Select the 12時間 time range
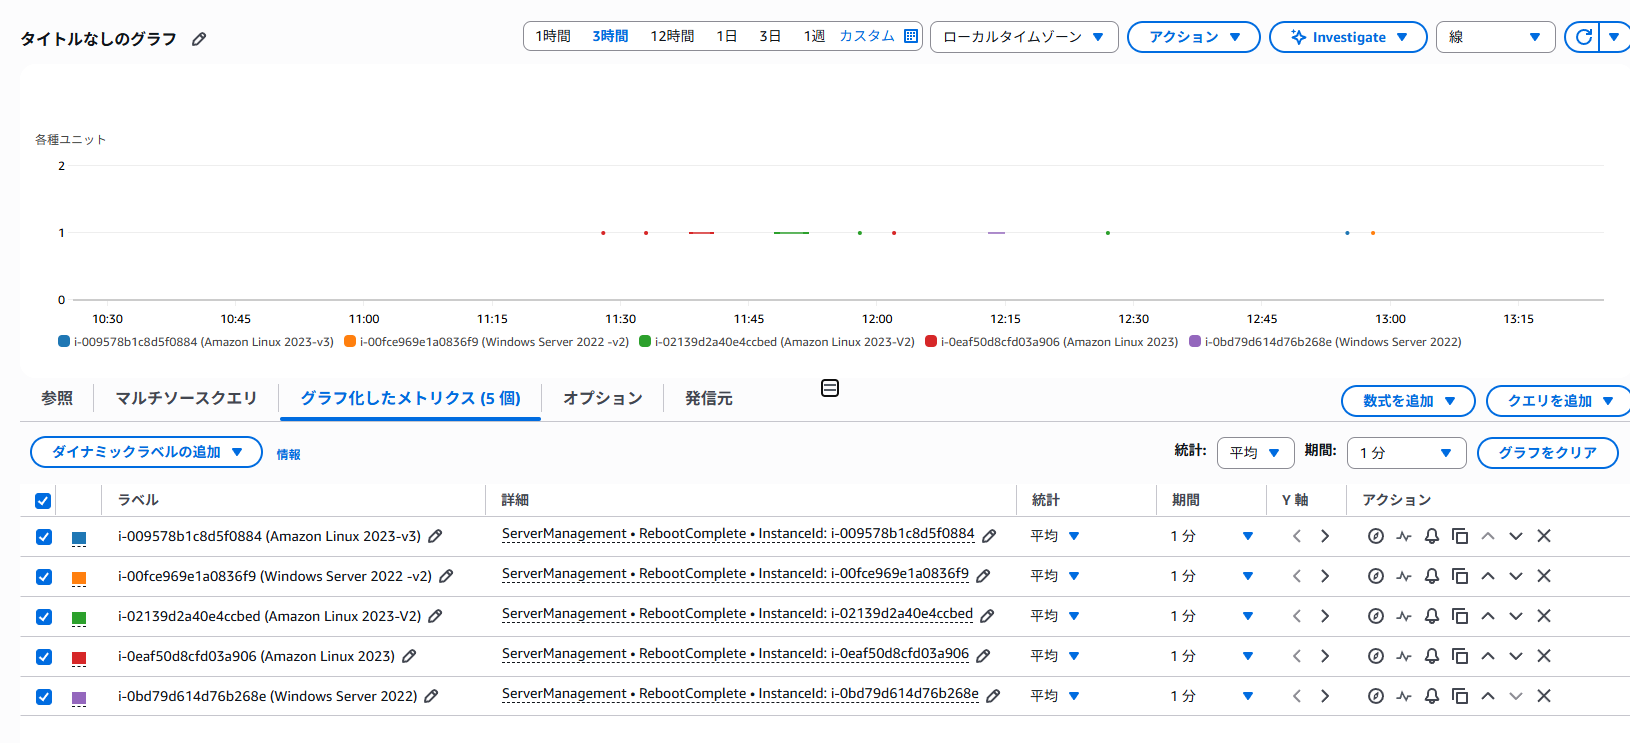 [x=672, y=36]
